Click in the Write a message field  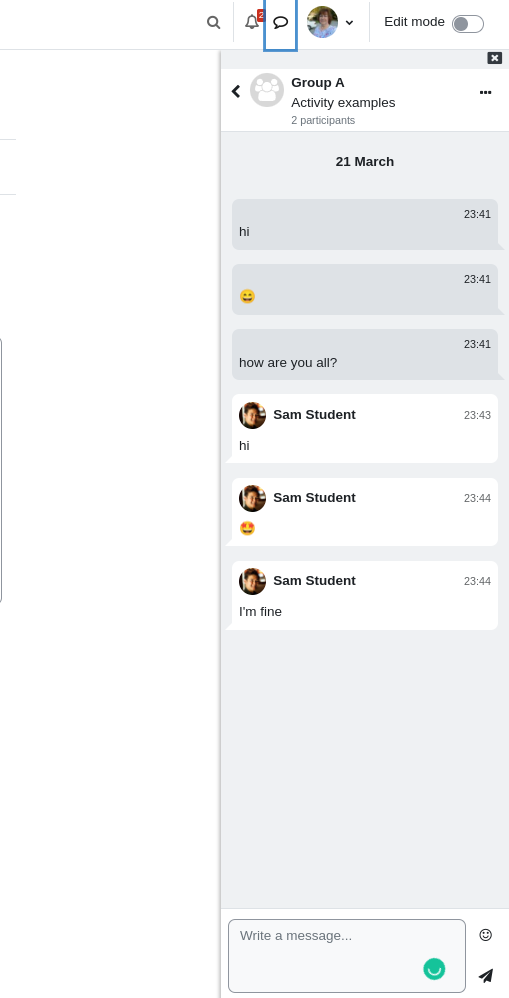pos(347,955)
